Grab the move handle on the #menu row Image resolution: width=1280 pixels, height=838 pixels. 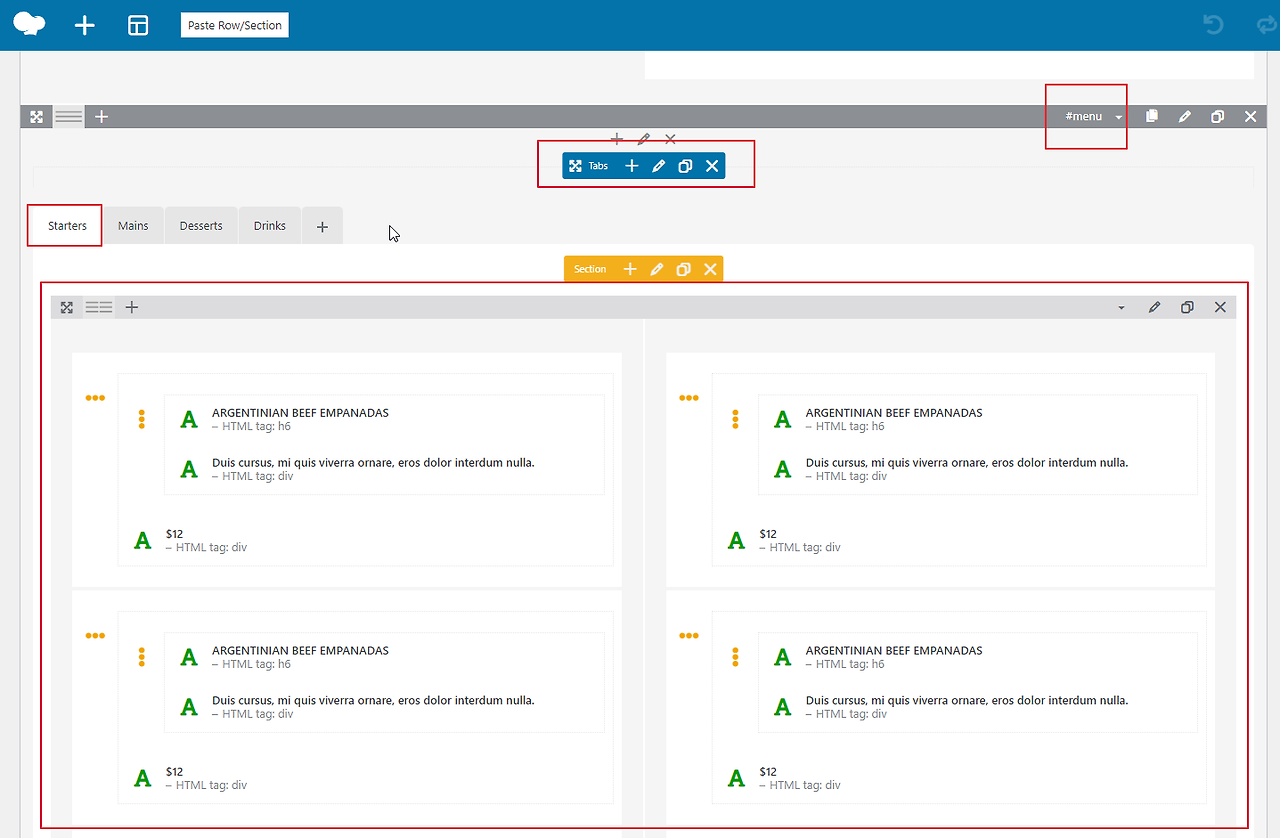[x=37, y=117]
